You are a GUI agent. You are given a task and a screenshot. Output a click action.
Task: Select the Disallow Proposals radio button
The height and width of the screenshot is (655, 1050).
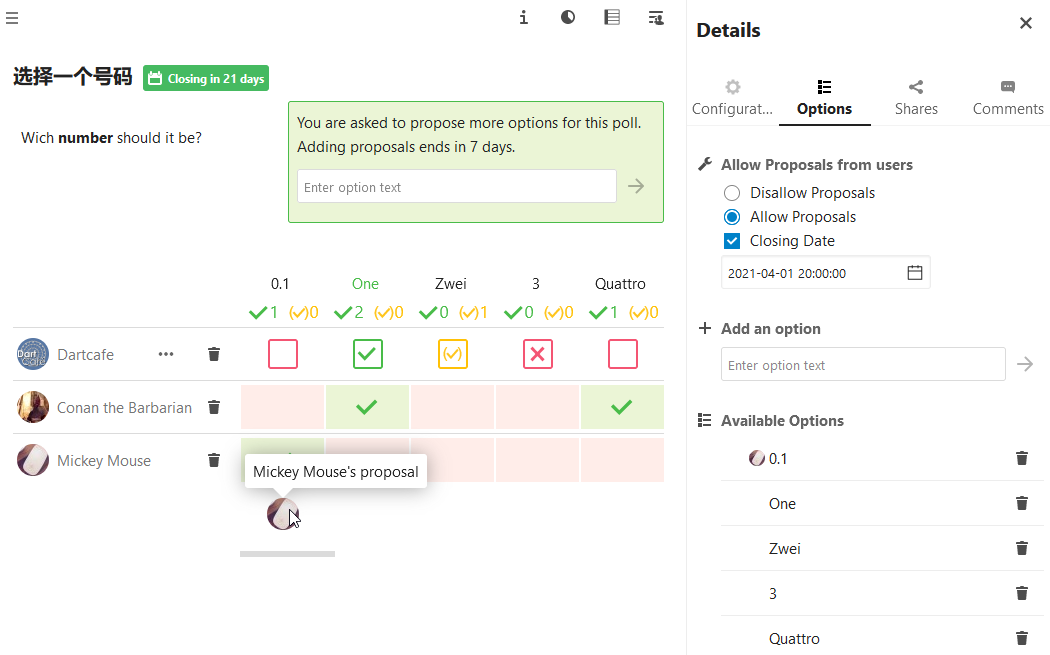732,193
